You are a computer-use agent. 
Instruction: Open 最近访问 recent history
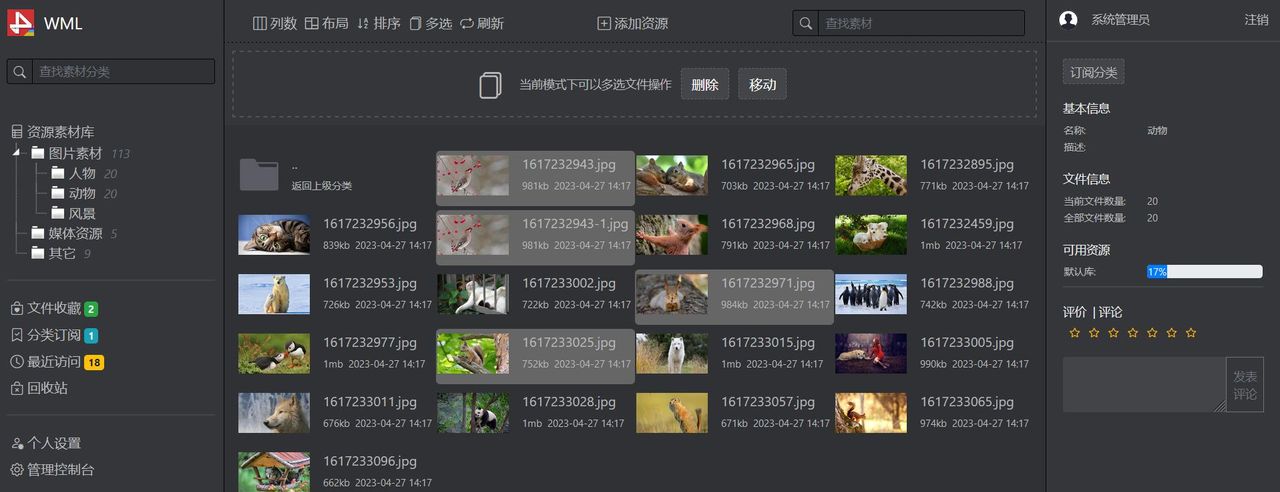(57, 361)
